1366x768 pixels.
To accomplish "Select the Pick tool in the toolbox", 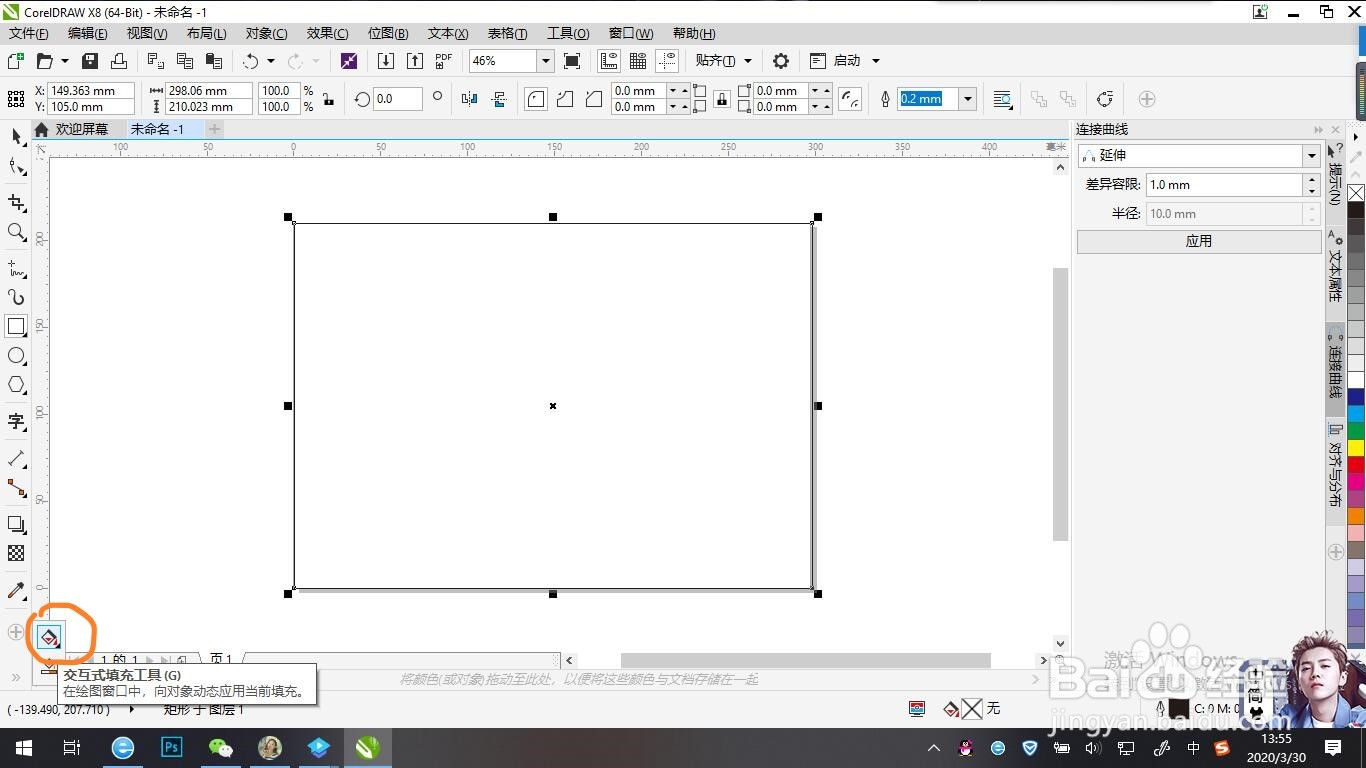I will tap(15, 136).
